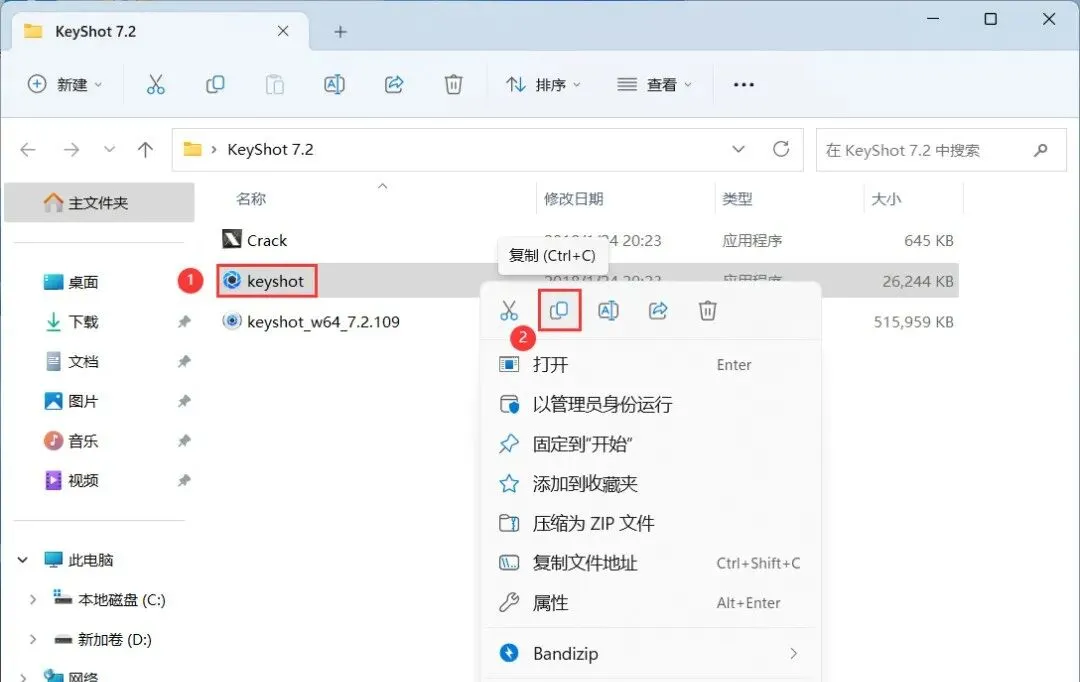Open the toolbar three-dots more menu
This screenshot has height=682, width=1080.
pos(744,85)
